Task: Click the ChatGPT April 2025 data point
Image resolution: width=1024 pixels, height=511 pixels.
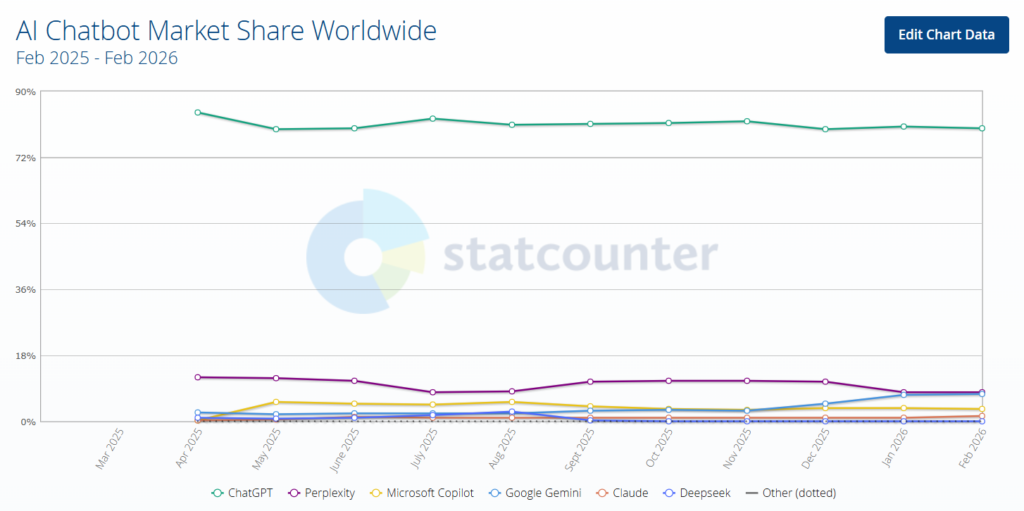Action: [198, 112]
